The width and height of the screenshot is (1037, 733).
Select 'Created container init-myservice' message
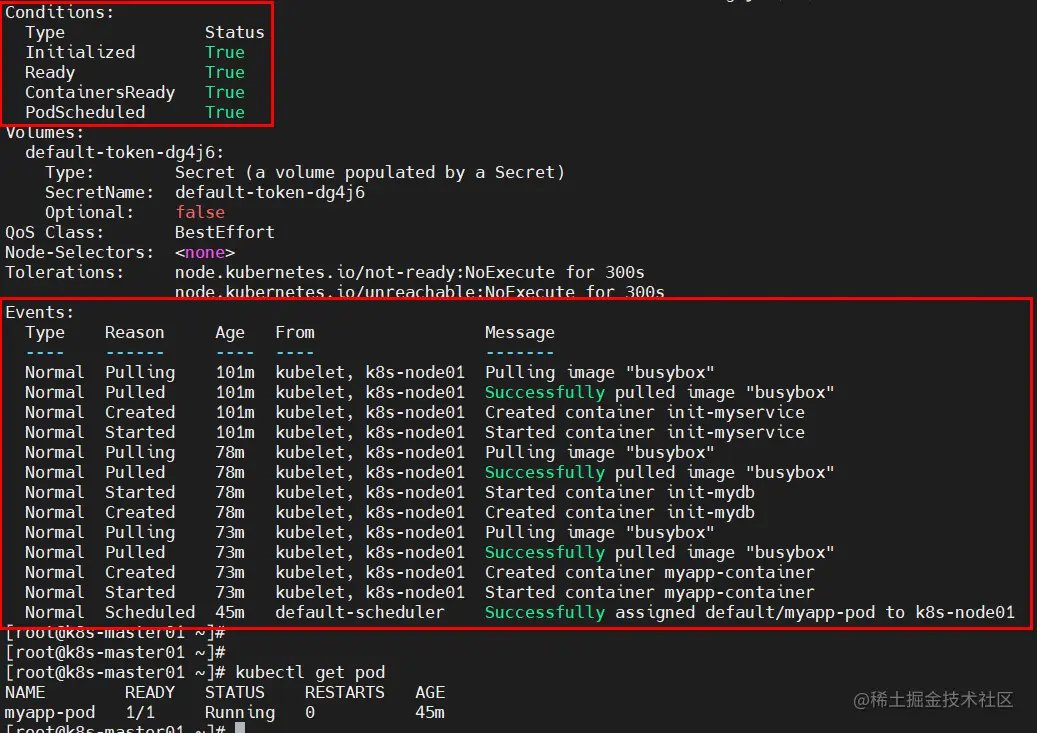point(645,412)
